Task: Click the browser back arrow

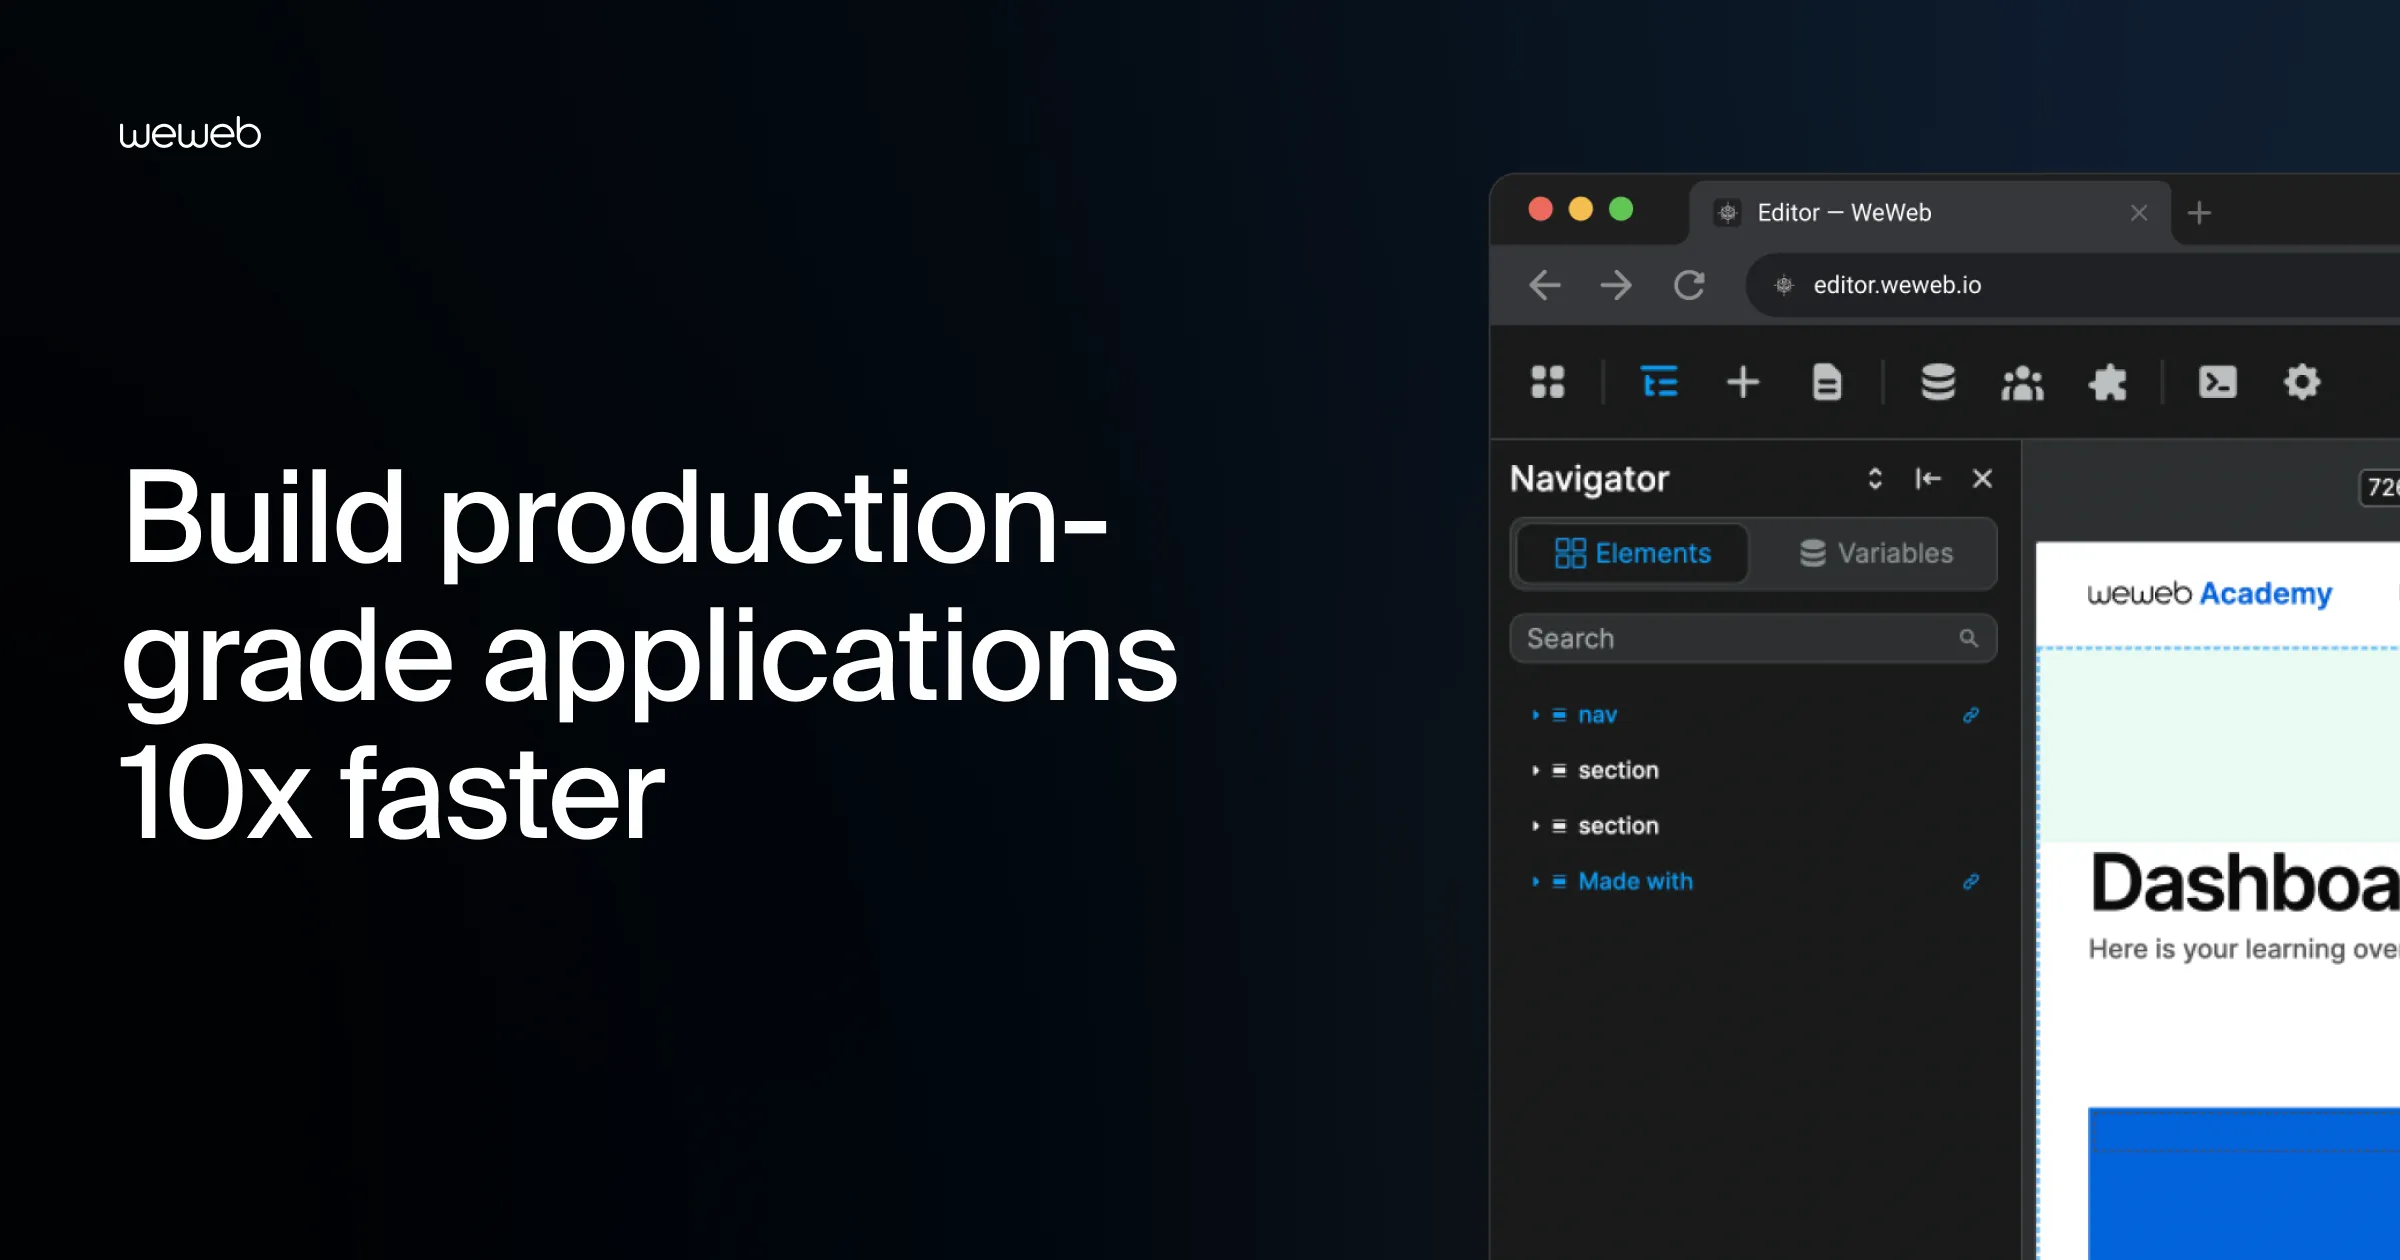Action: [1545, 285]
